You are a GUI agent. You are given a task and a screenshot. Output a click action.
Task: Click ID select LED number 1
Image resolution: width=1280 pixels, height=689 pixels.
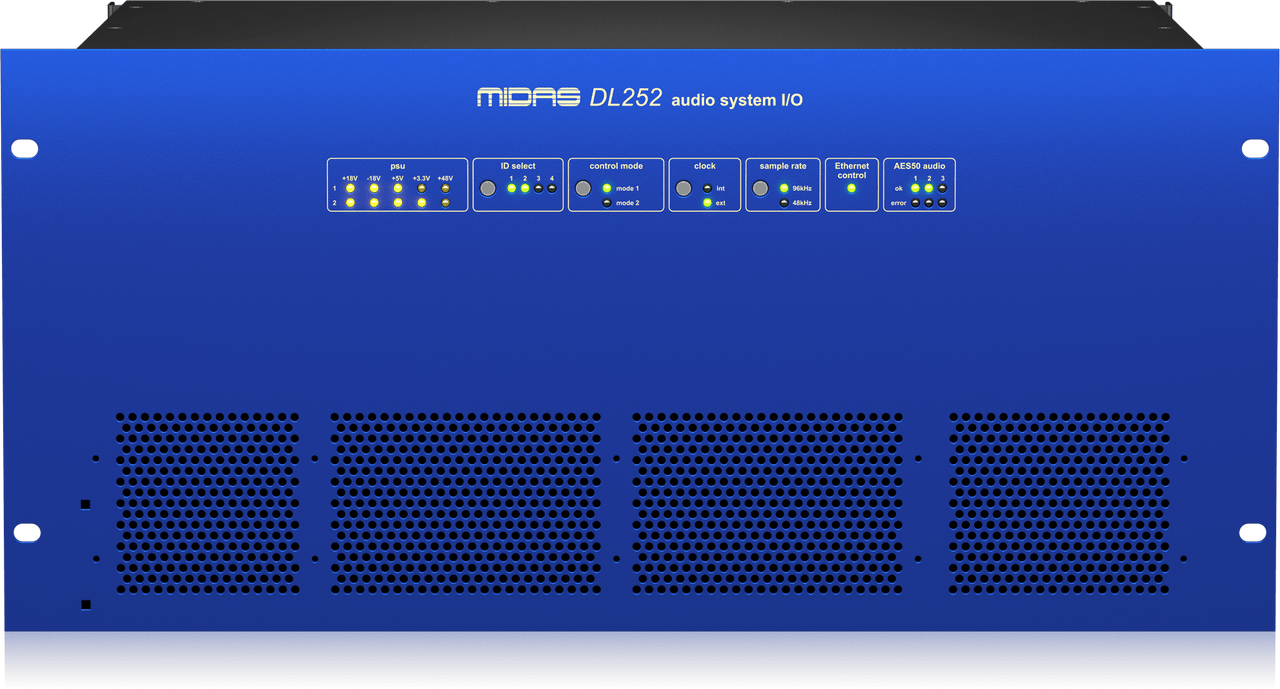point(511,188)
